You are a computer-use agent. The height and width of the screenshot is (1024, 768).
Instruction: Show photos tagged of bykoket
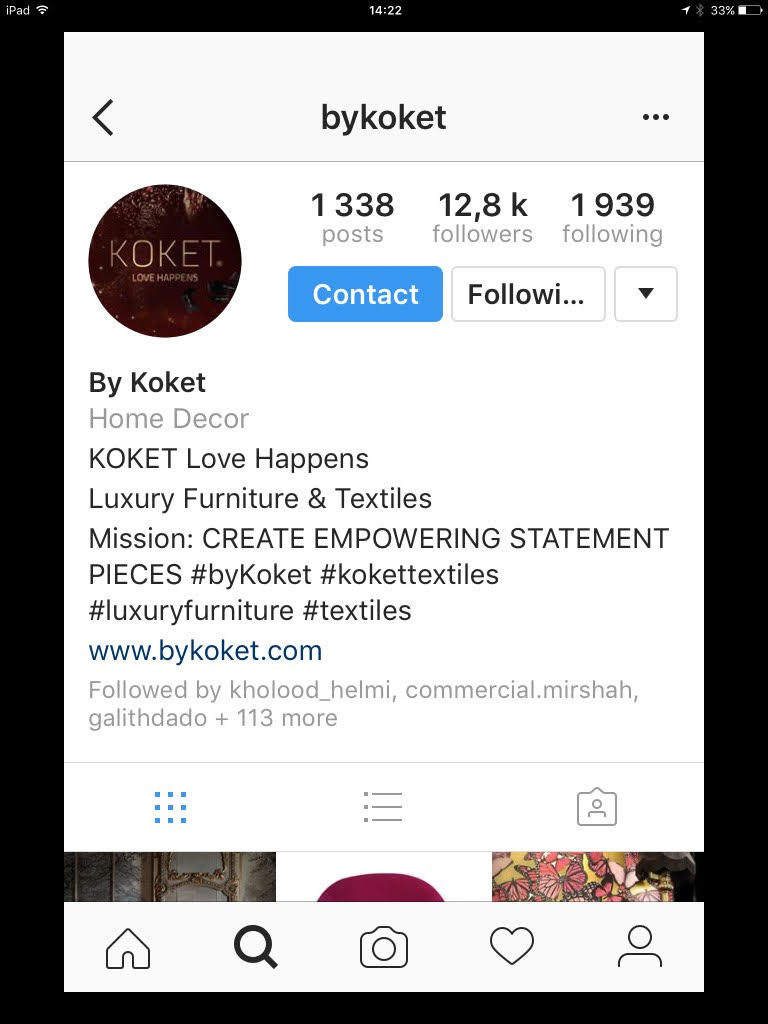point(596,807)
